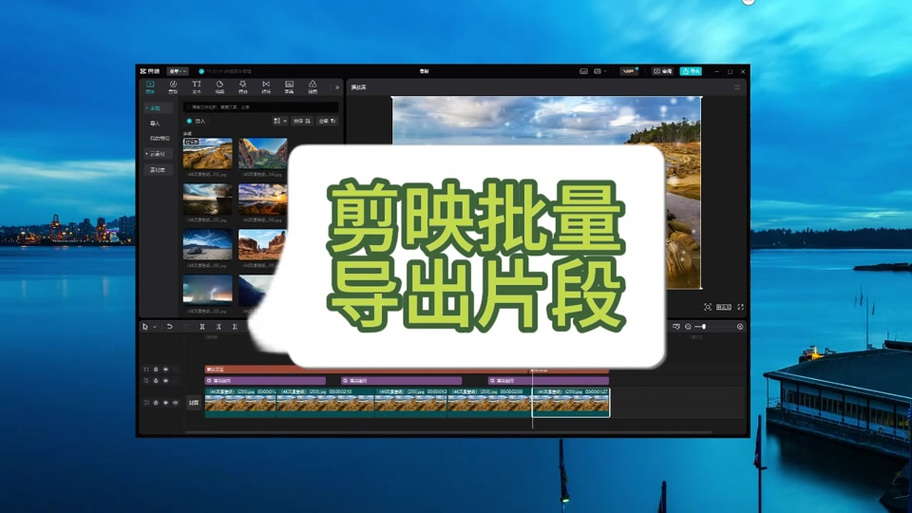Click the delete-left trim icon
The image size is (912, 513).
219,327
